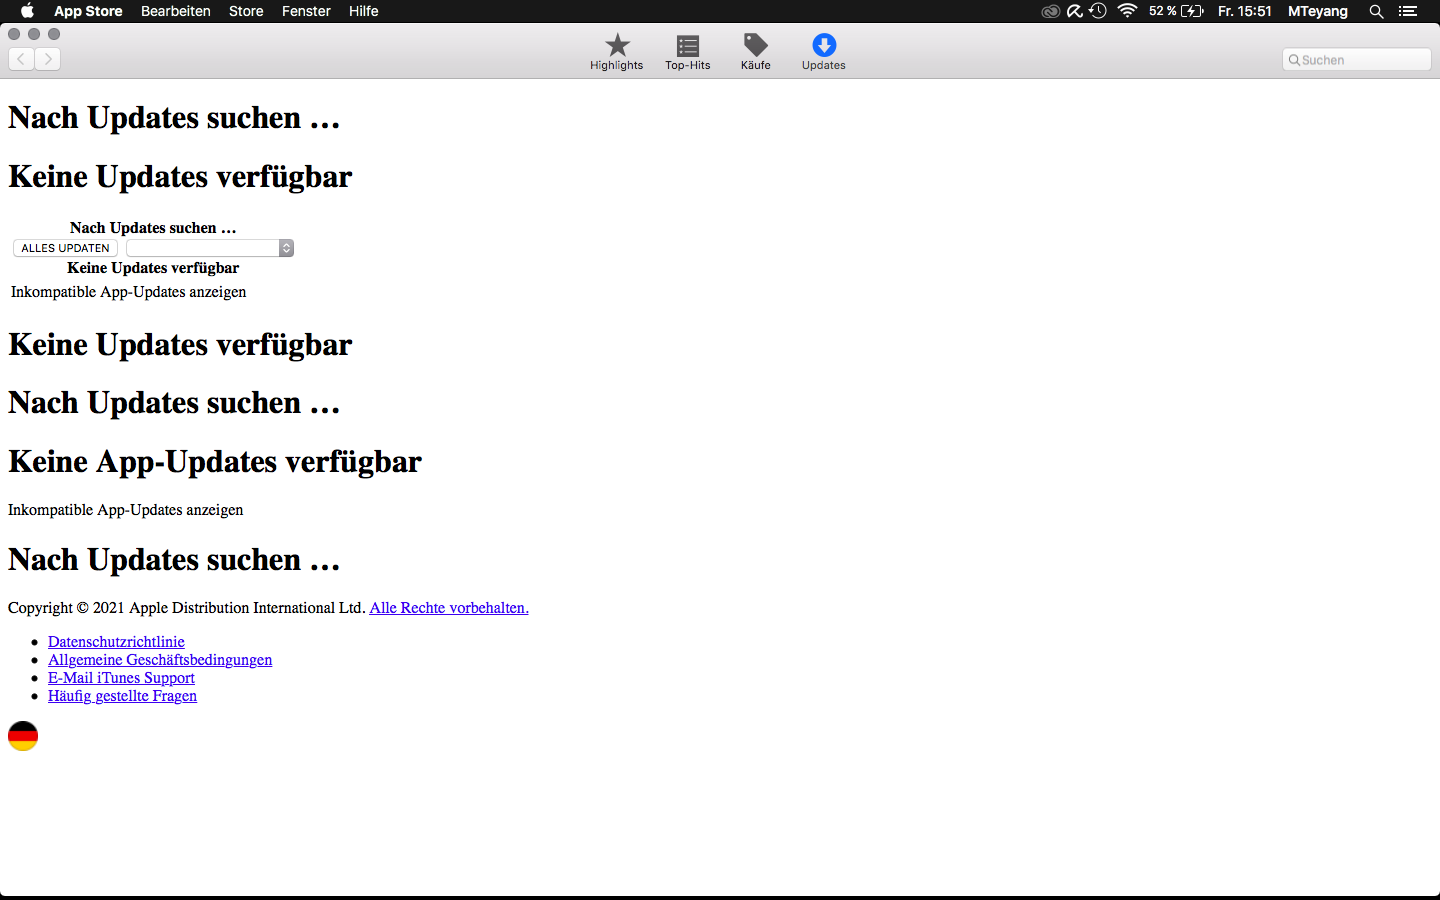Viewport: 1440px width, 900px height.
Task: Follow the Alle Rechte vorbehalten link
Action: click(449, 608)
